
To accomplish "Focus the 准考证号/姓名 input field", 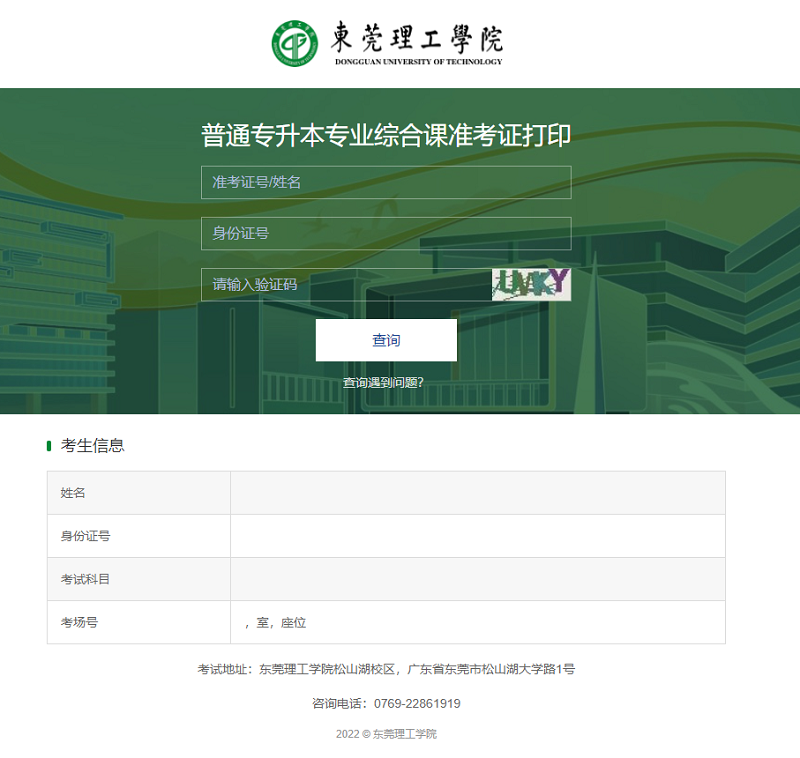I will (x=386, y=182).
